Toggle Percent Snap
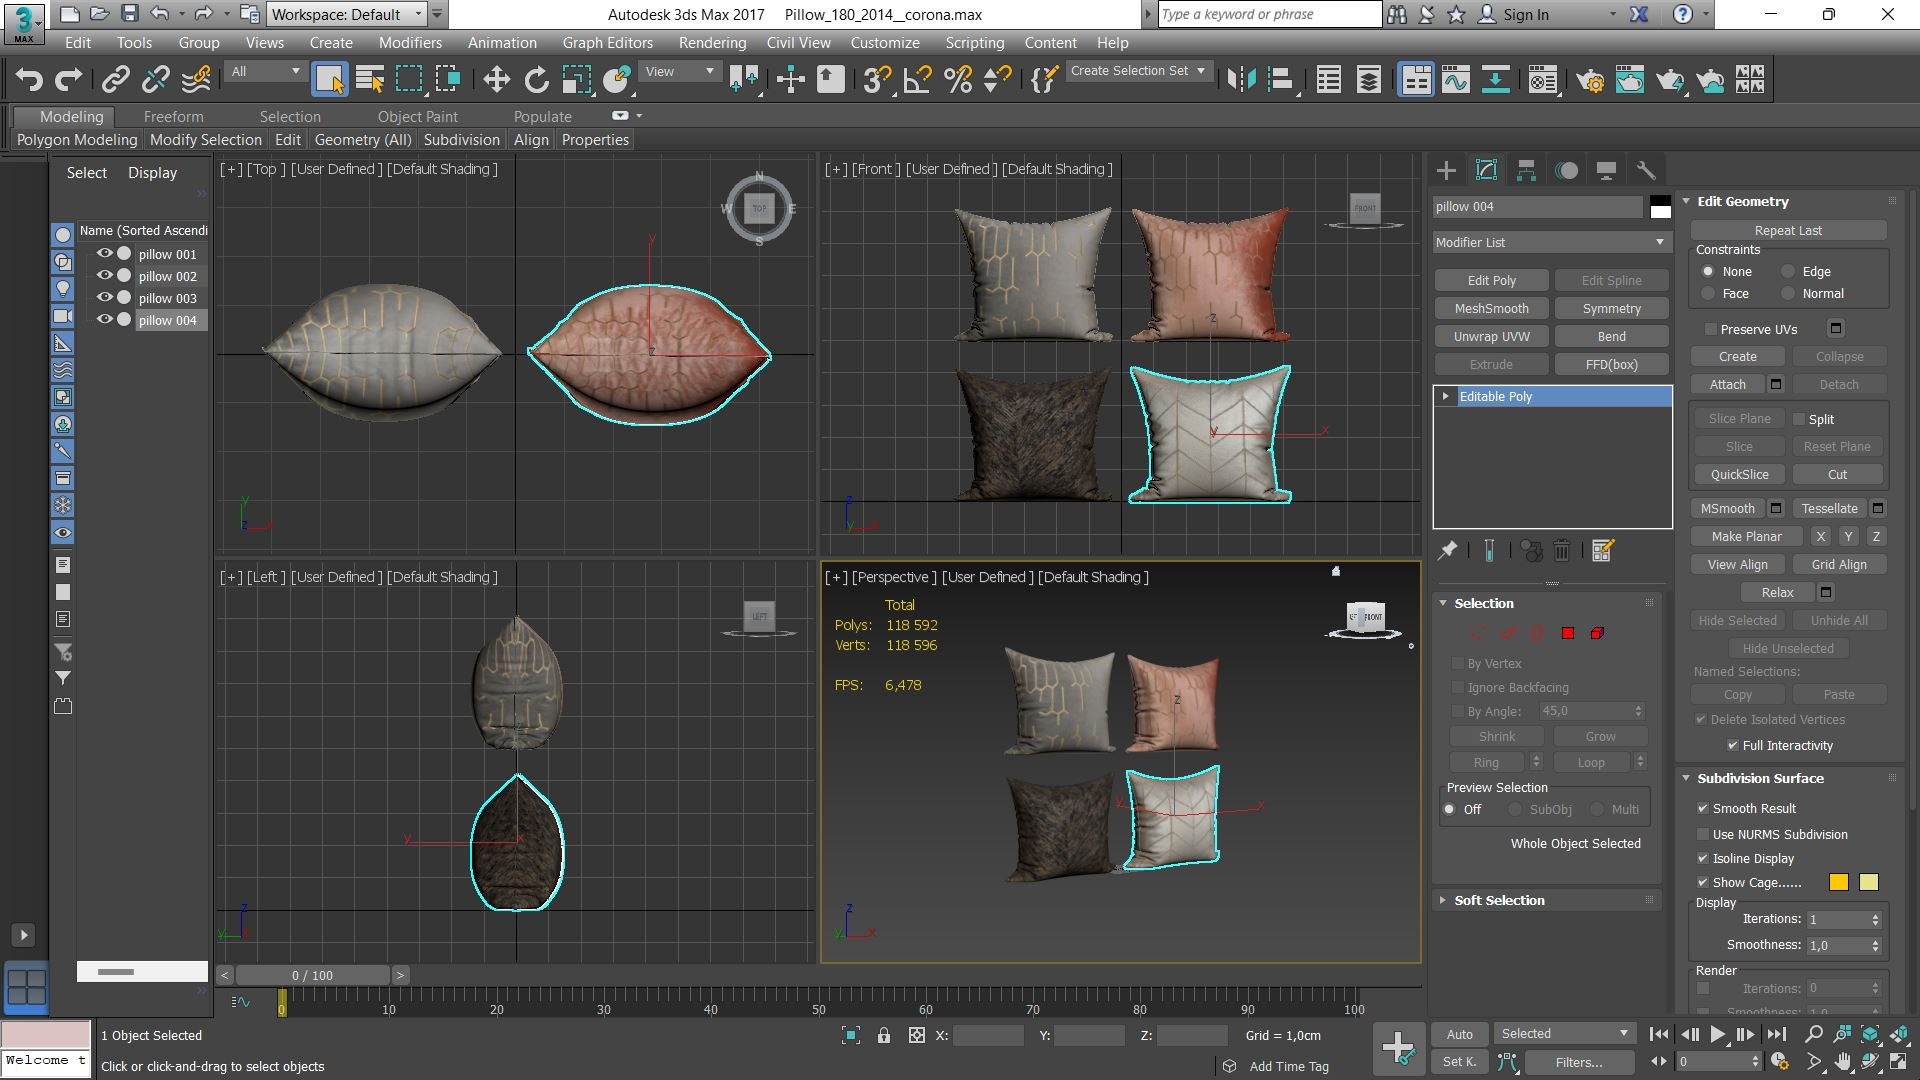 click(958, 80)
